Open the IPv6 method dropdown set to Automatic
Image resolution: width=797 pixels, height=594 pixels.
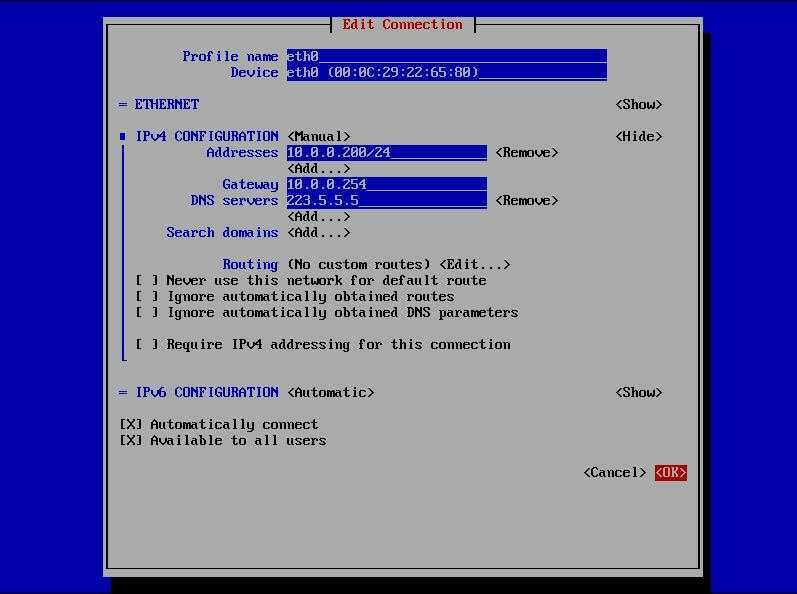tap(330, 392)
